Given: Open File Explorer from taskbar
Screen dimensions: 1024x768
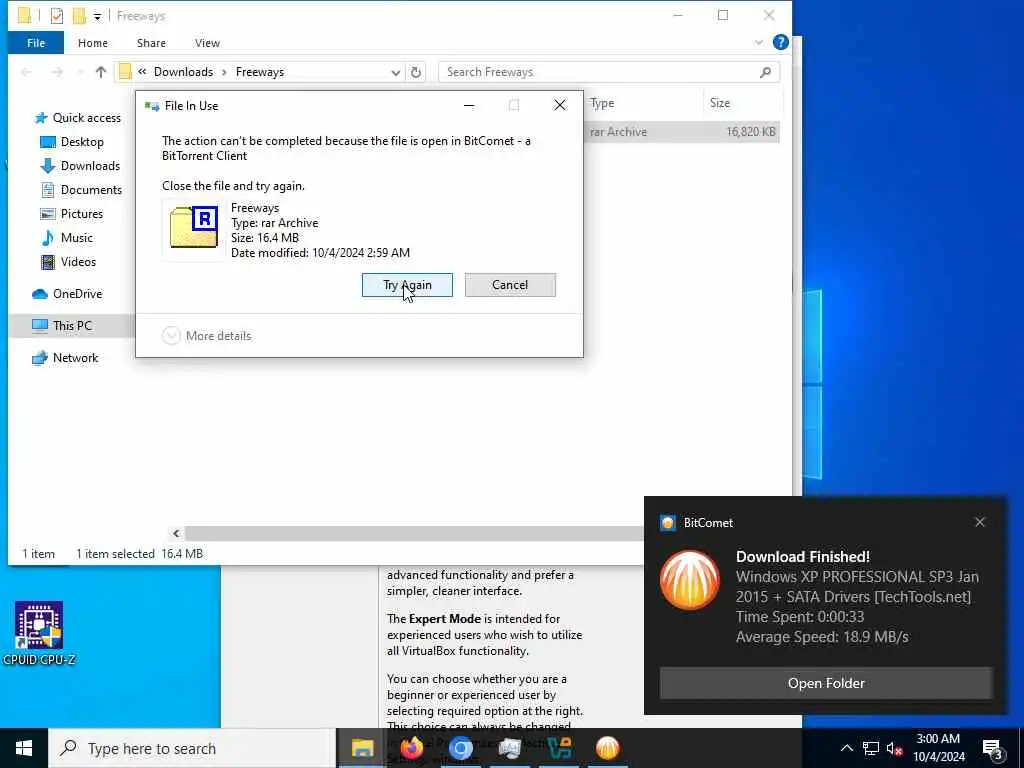Looking at the screenshot, I should point(362,748).
